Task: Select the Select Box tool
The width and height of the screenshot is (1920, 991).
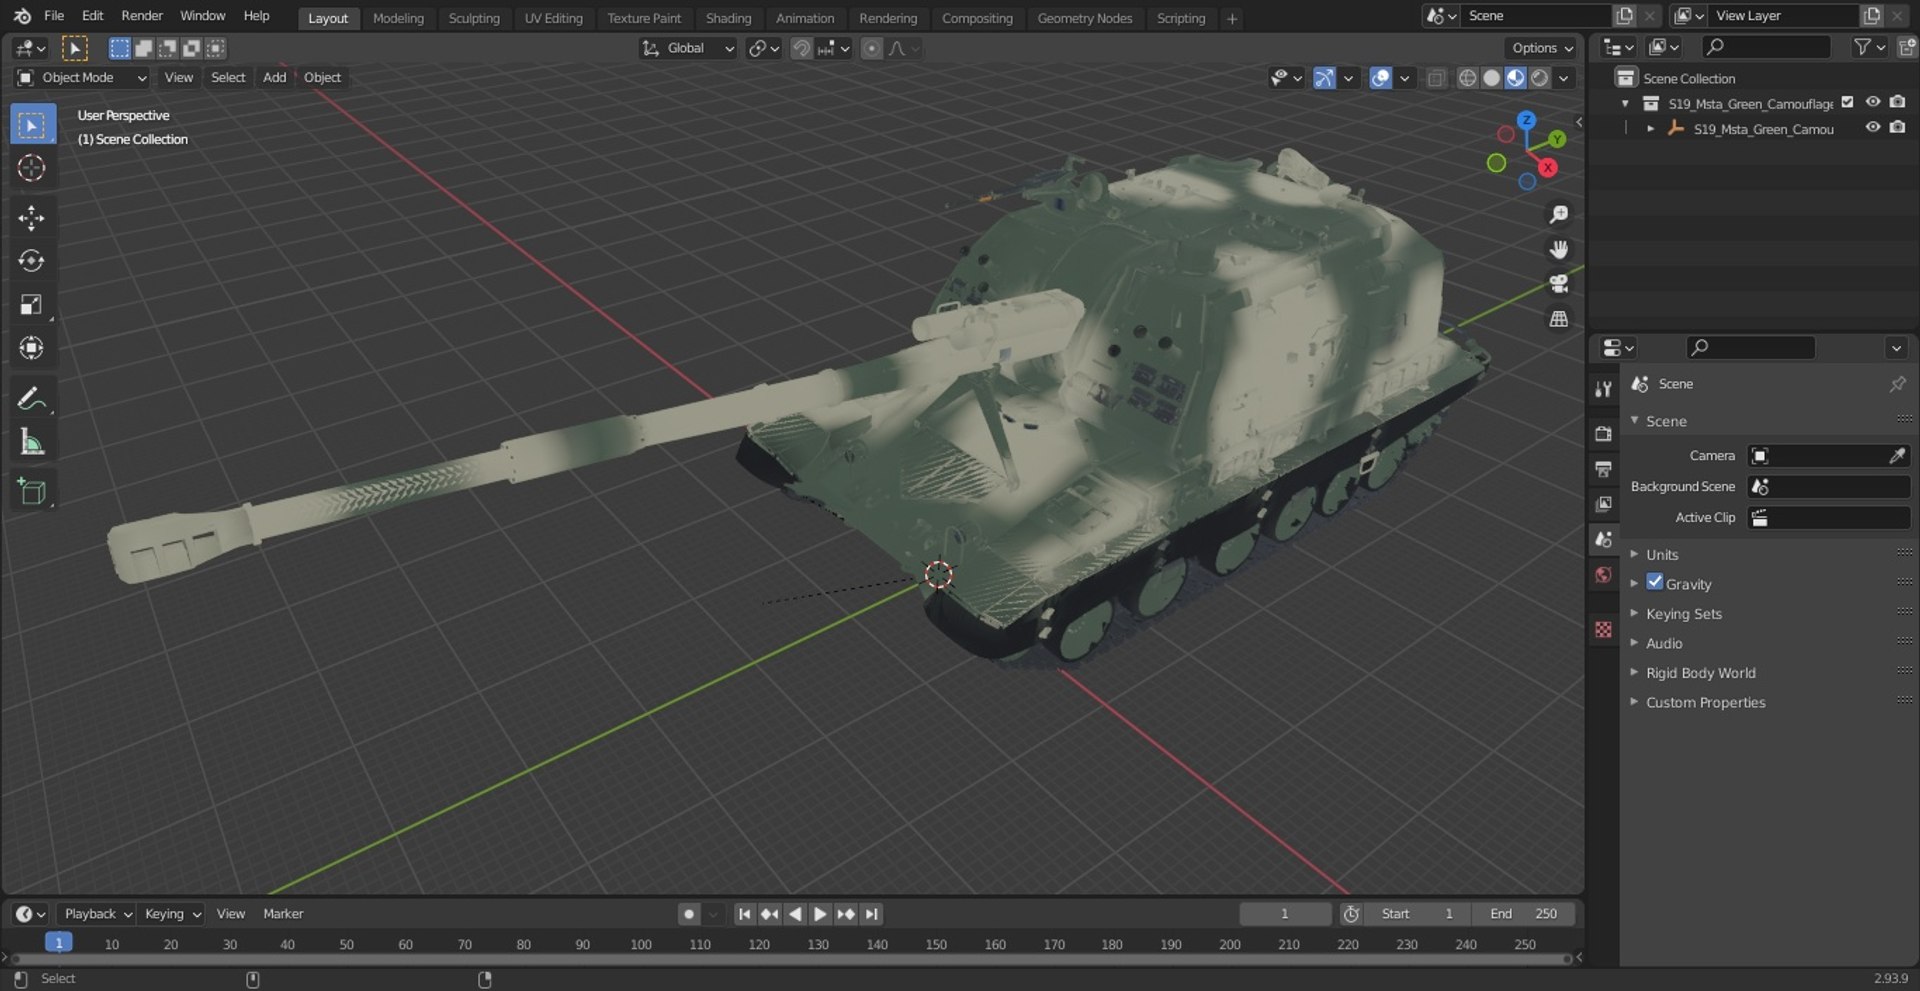Action: 32,125
